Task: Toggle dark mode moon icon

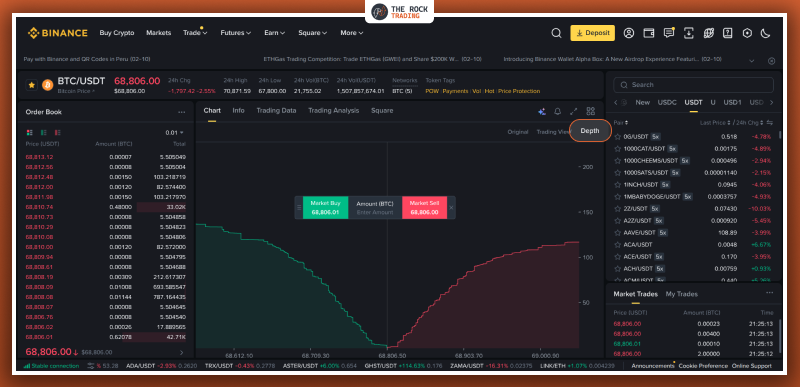Action: pyautogui.click(x=765, y=33)
